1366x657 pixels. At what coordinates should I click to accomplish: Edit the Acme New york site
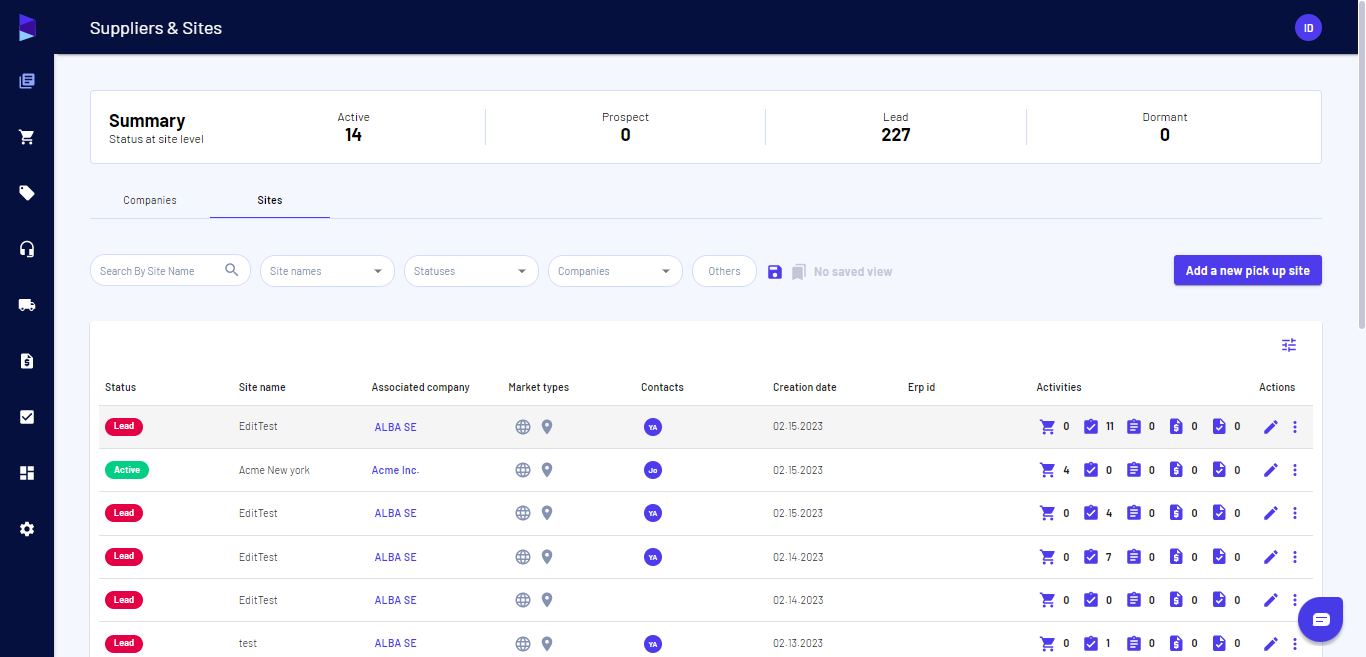1271,470
